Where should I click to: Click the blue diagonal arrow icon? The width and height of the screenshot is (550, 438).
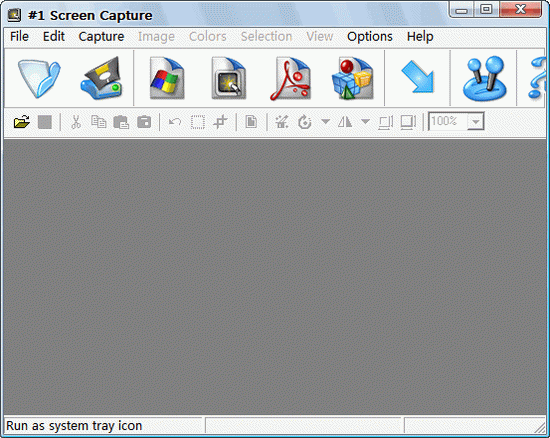pos(418,77)
